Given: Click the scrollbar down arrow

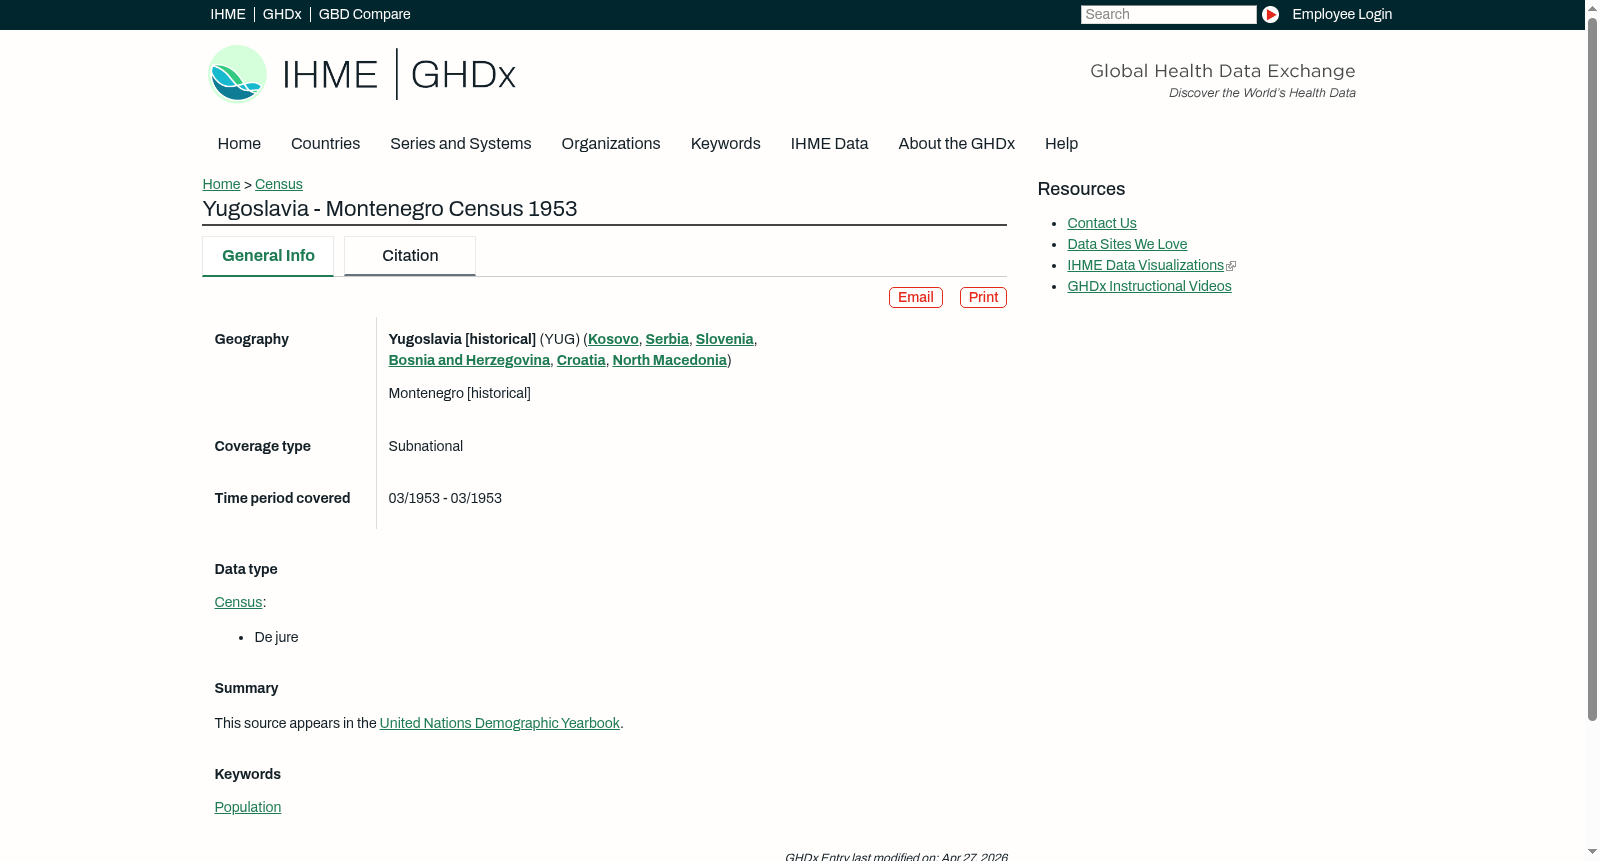Looking at the screenshot, I should (1592, 853).
